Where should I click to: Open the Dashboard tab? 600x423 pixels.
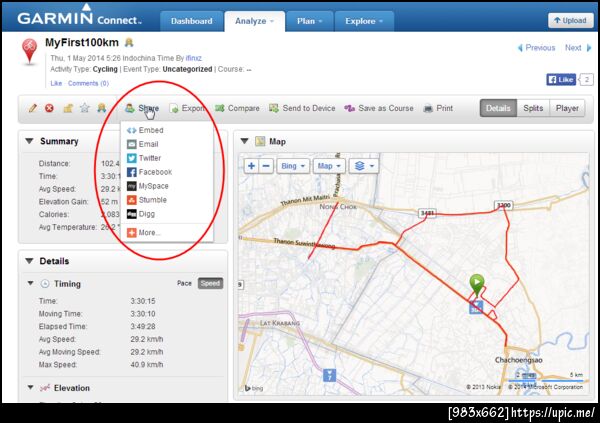pos(191,21)
